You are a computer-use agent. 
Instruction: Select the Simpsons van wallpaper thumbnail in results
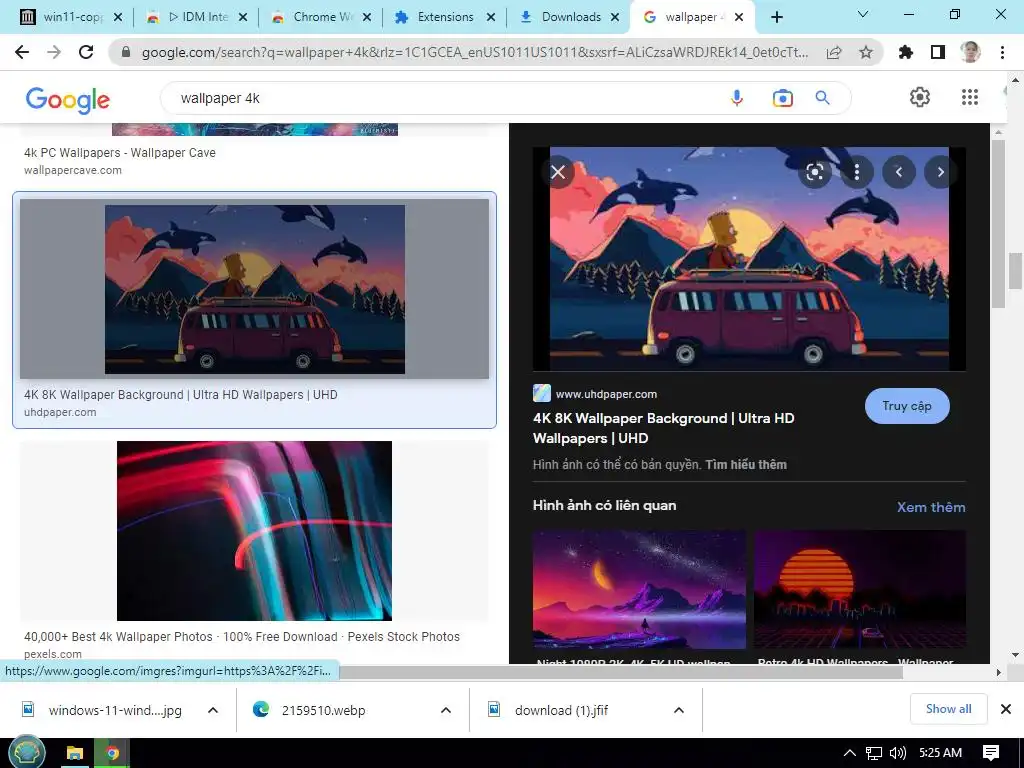tap(255, 289)
